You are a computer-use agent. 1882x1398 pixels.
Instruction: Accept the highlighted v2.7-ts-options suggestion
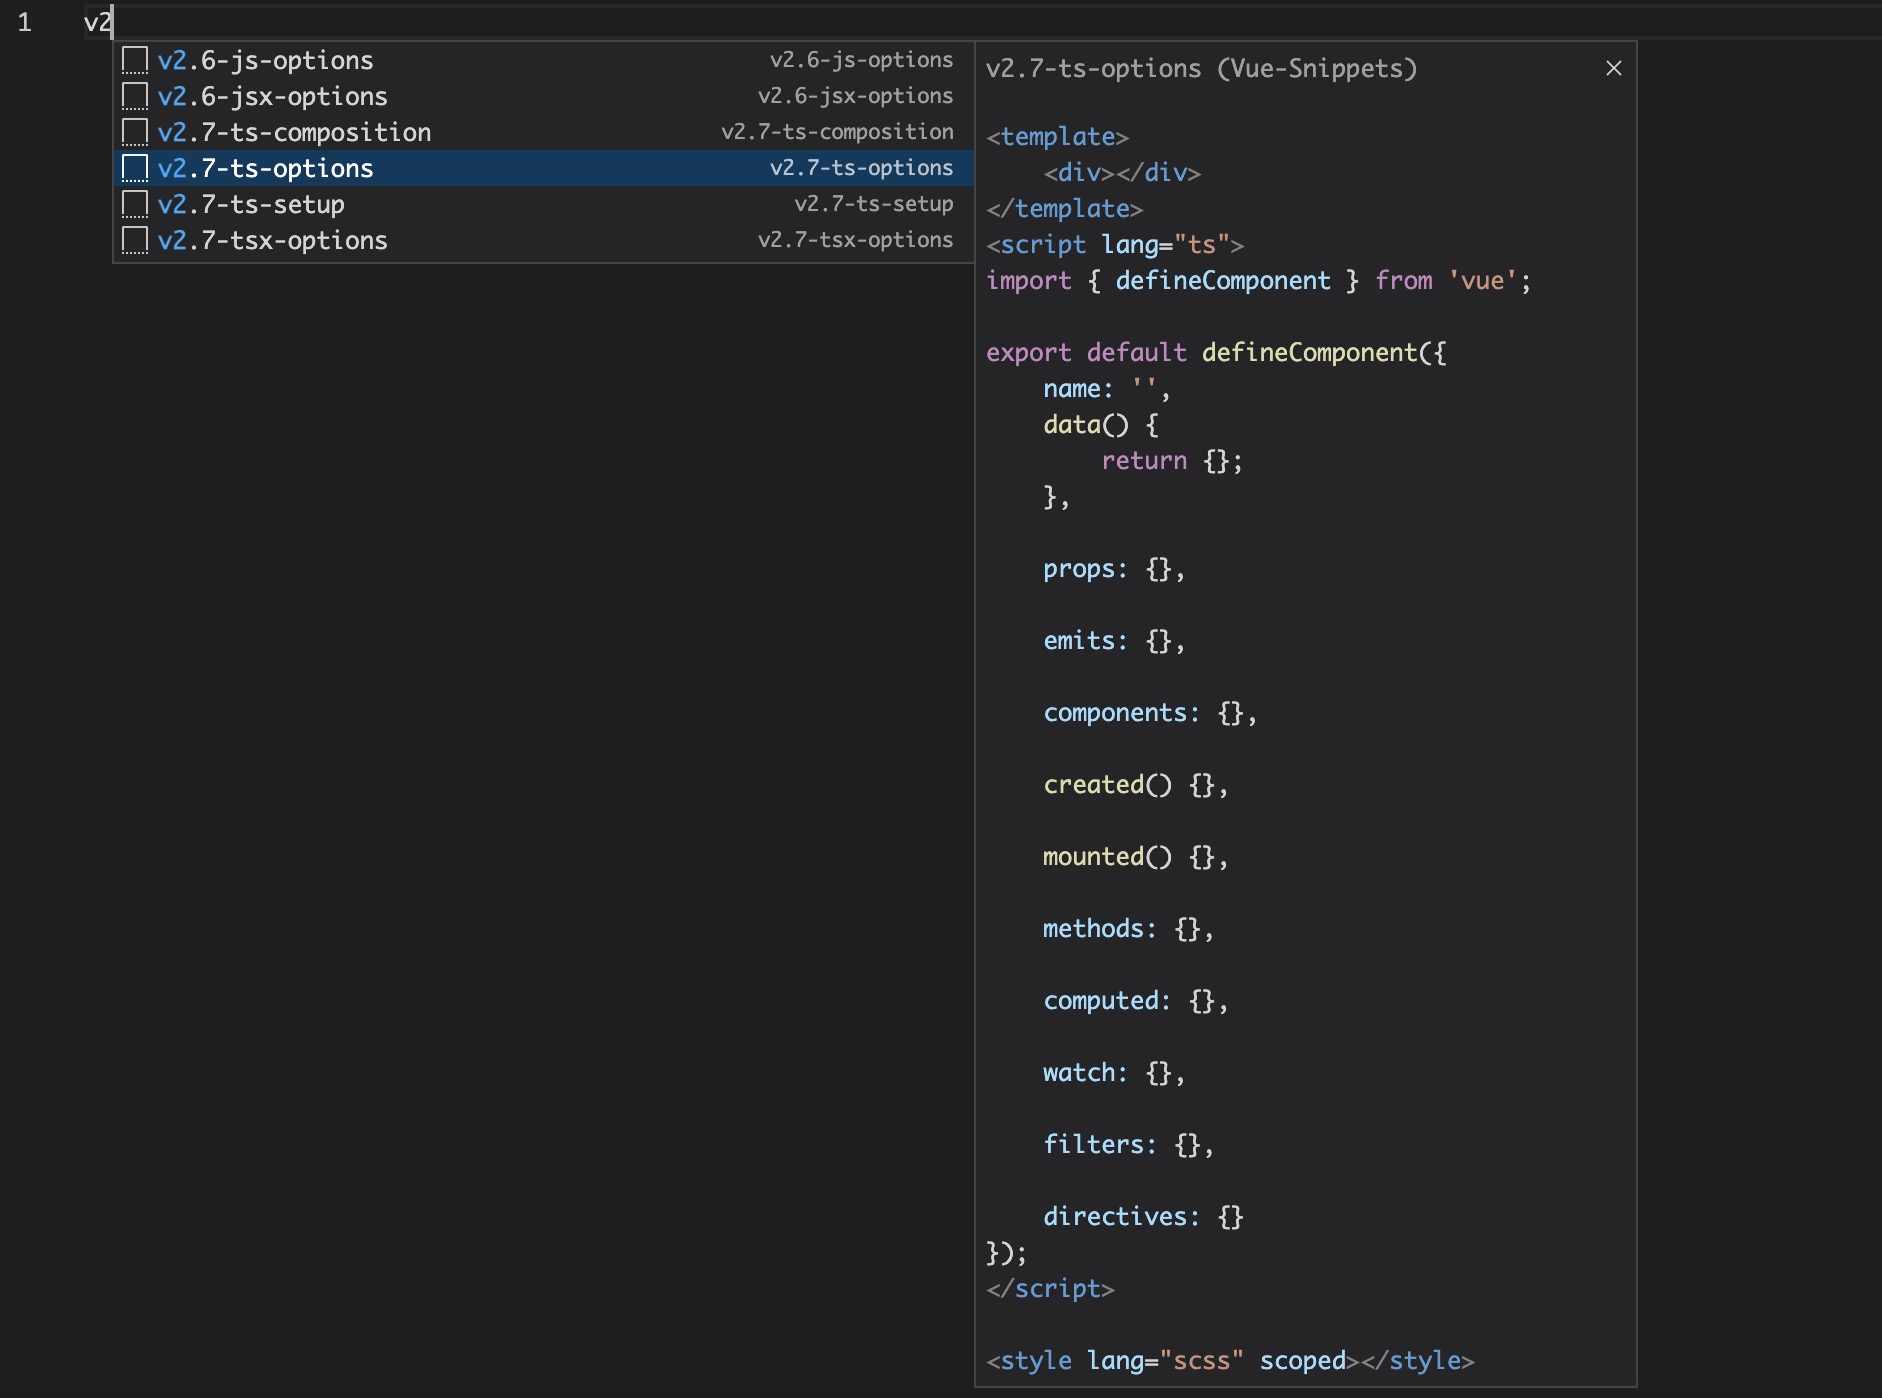pyautogui.click(x=265, y=169)
